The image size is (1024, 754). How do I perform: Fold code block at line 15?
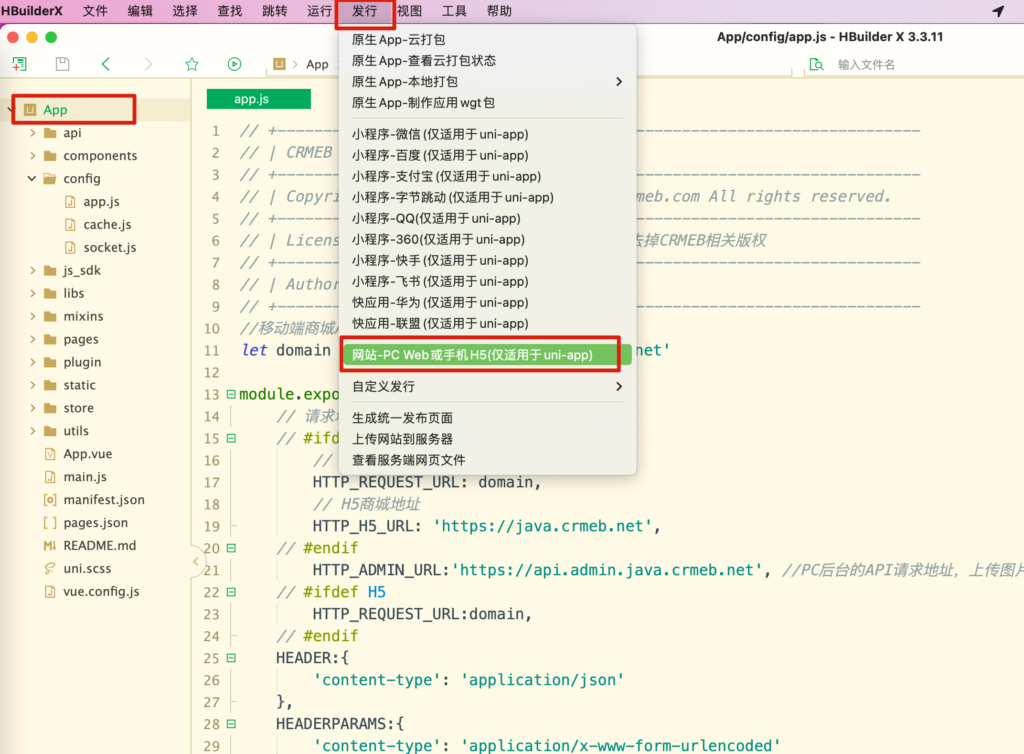(x=231, y=438)
